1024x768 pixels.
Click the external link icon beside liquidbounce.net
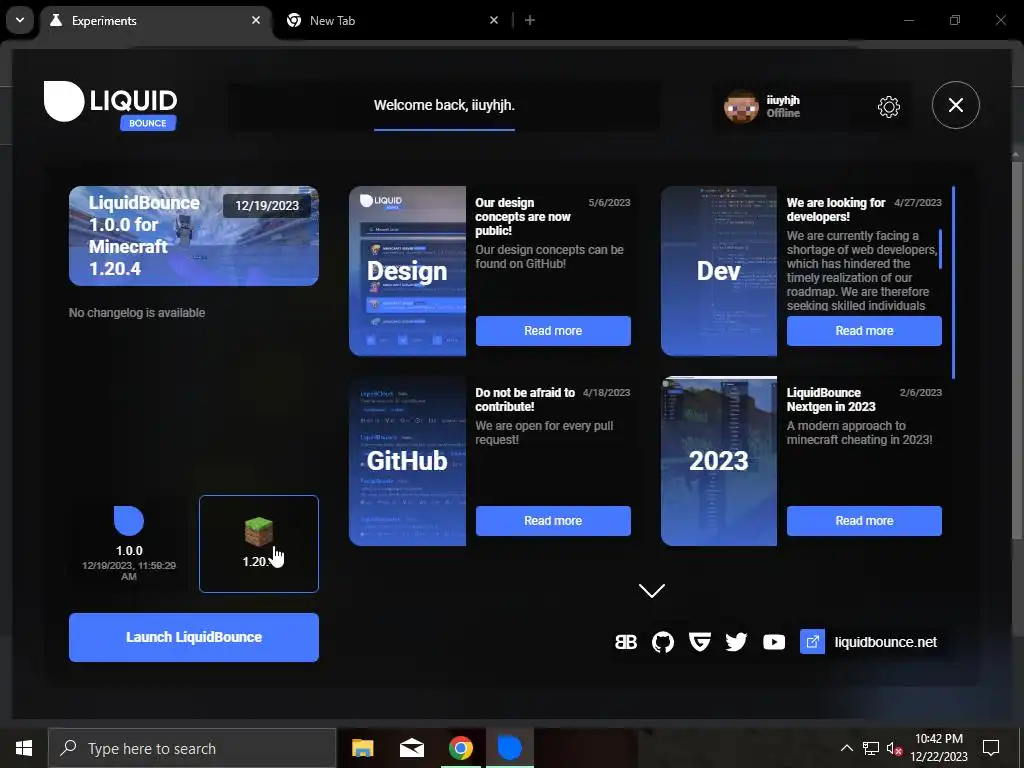click(x=812, y=642)
